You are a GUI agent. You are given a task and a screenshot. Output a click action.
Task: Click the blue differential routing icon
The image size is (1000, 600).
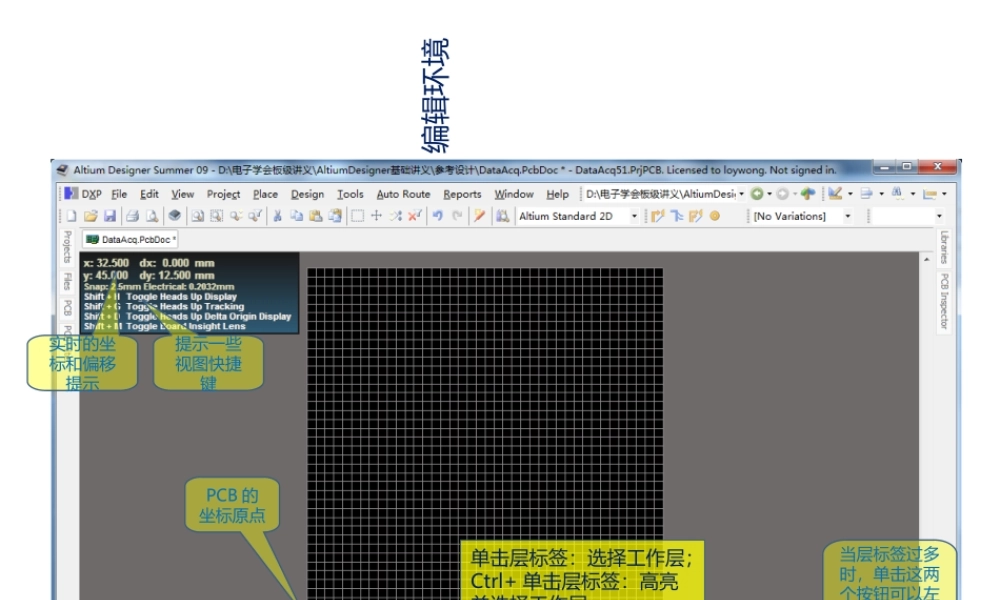(677, 216)
